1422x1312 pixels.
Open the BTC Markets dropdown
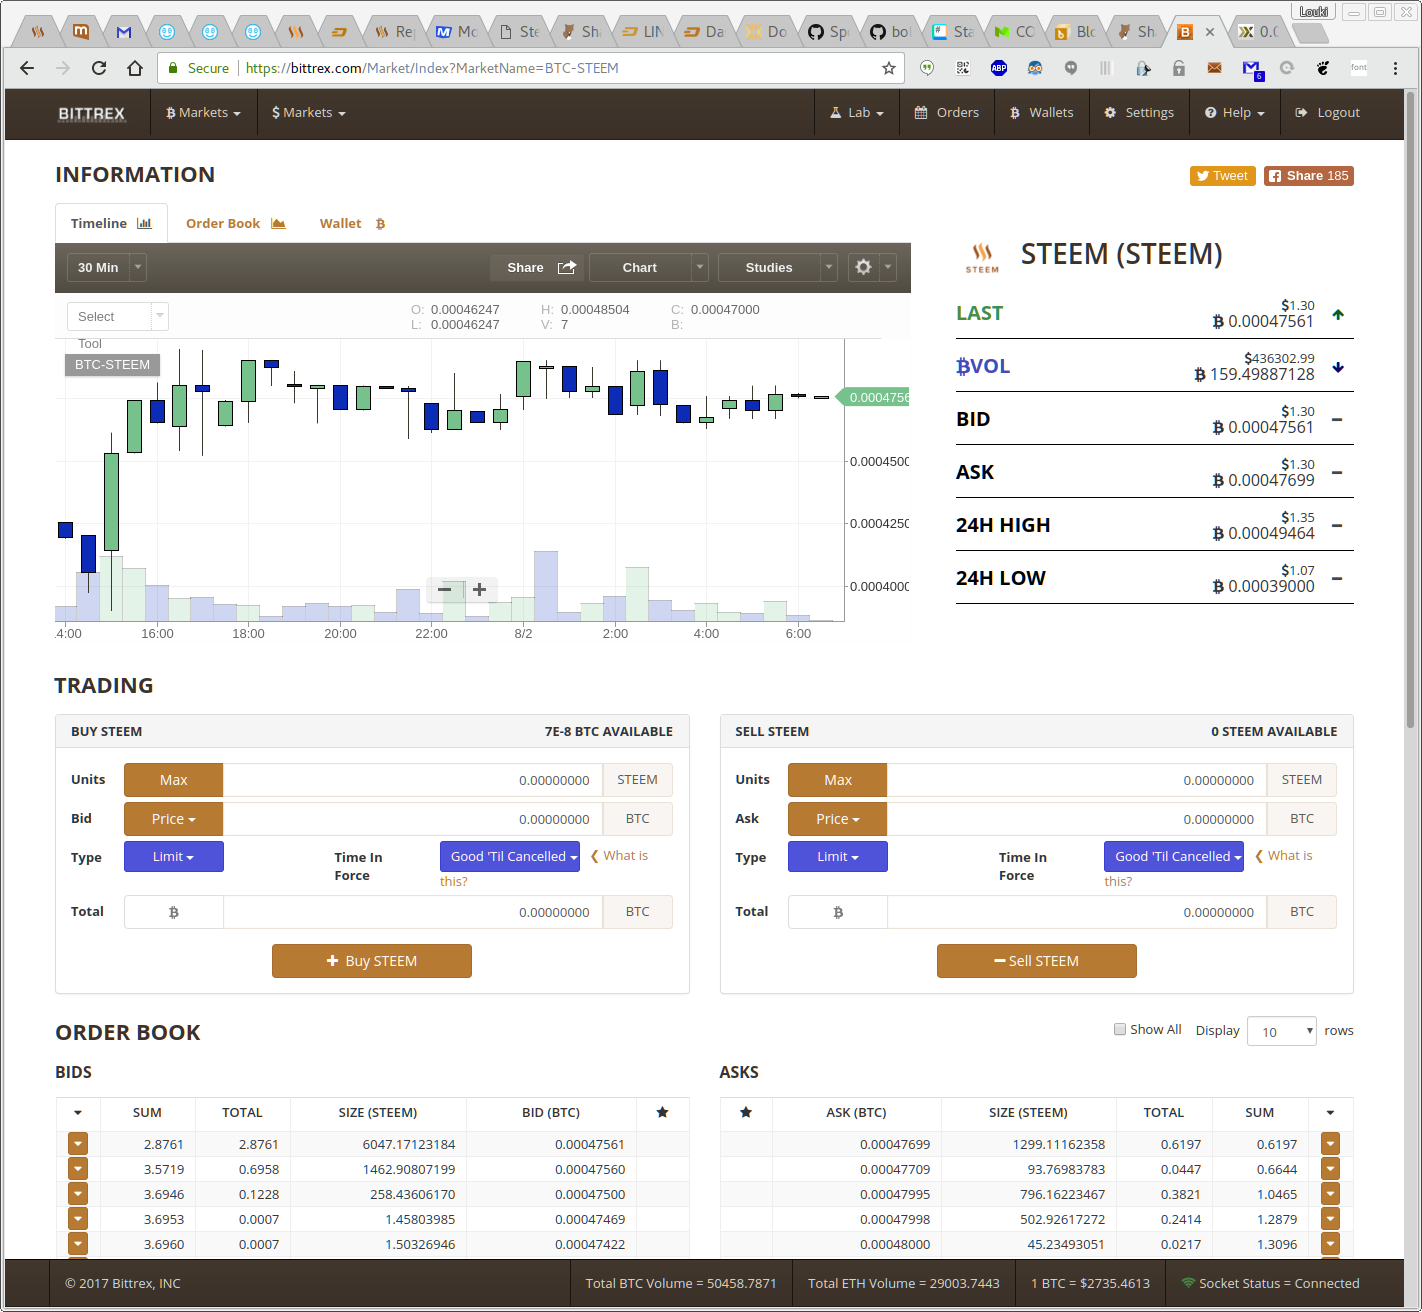203,113
